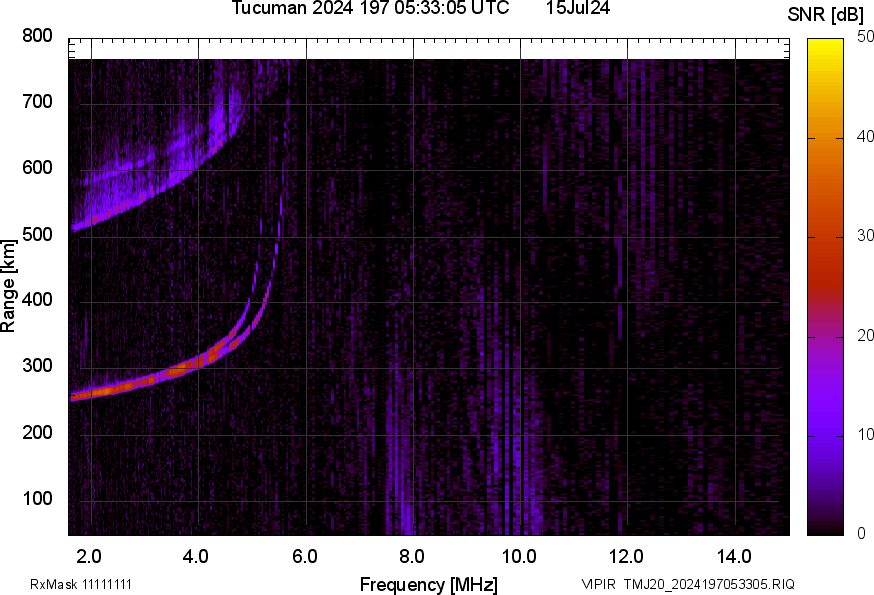Click range tick label '600'

coord(37,168)
